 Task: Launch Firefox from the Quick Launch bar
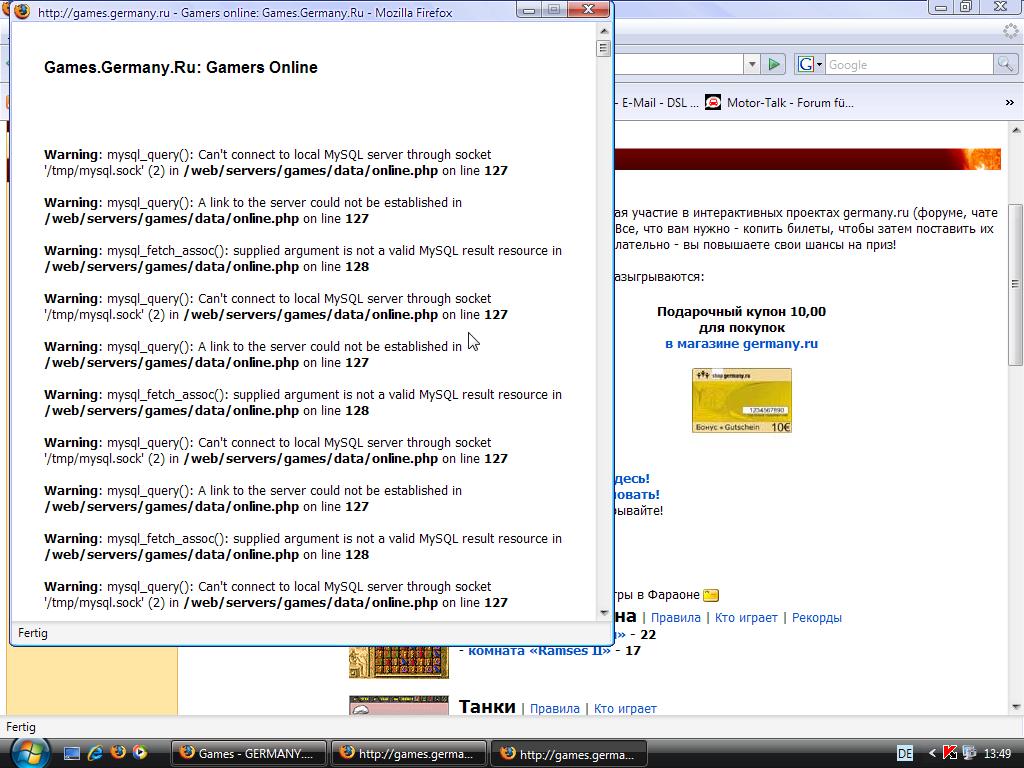coord(118,752)
